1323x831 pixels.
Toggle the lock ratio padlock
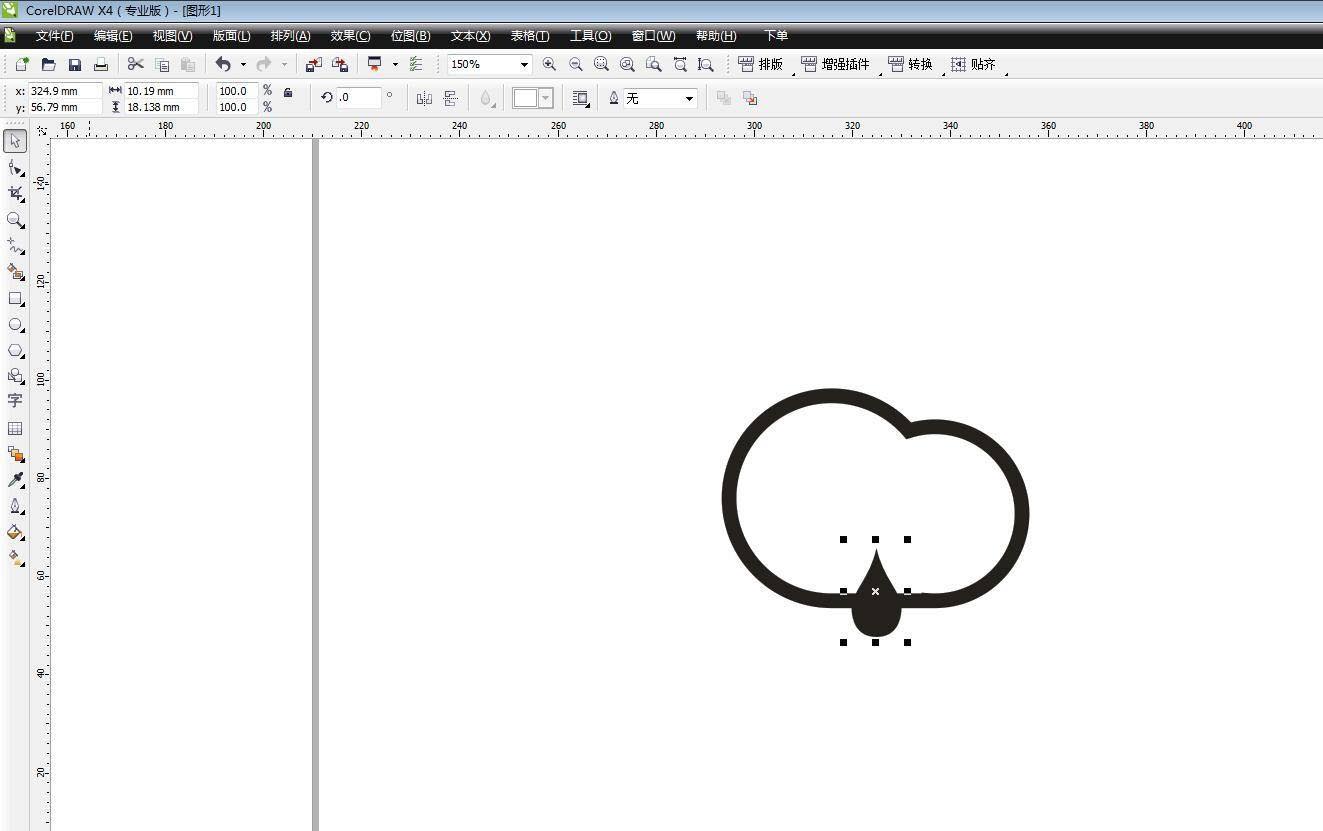(288, 93)
